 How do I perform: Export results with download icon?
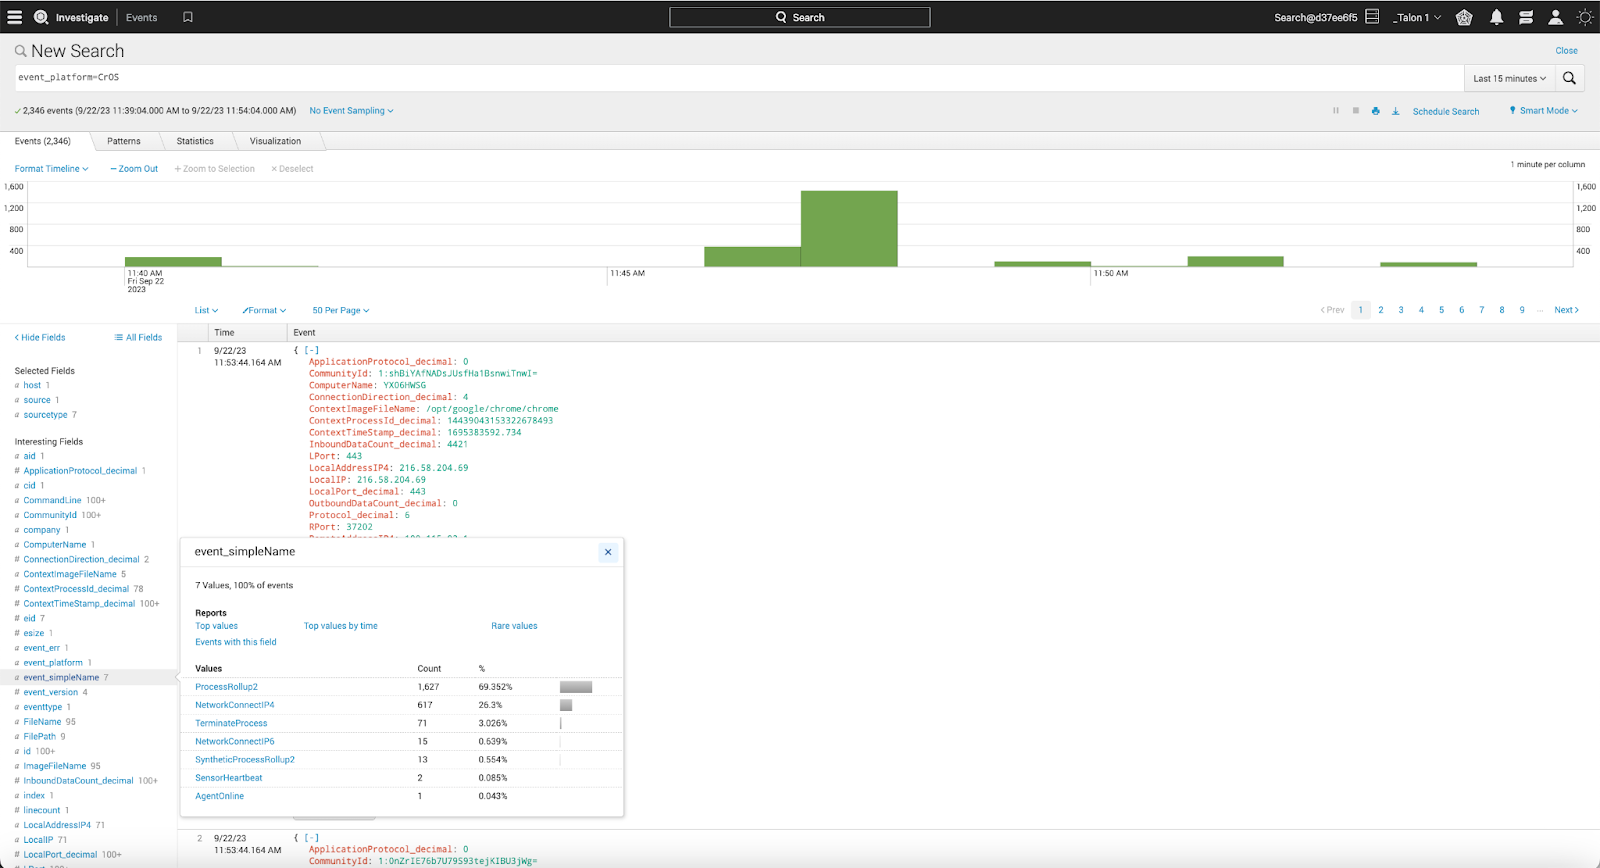click(x=1395, y=111)
